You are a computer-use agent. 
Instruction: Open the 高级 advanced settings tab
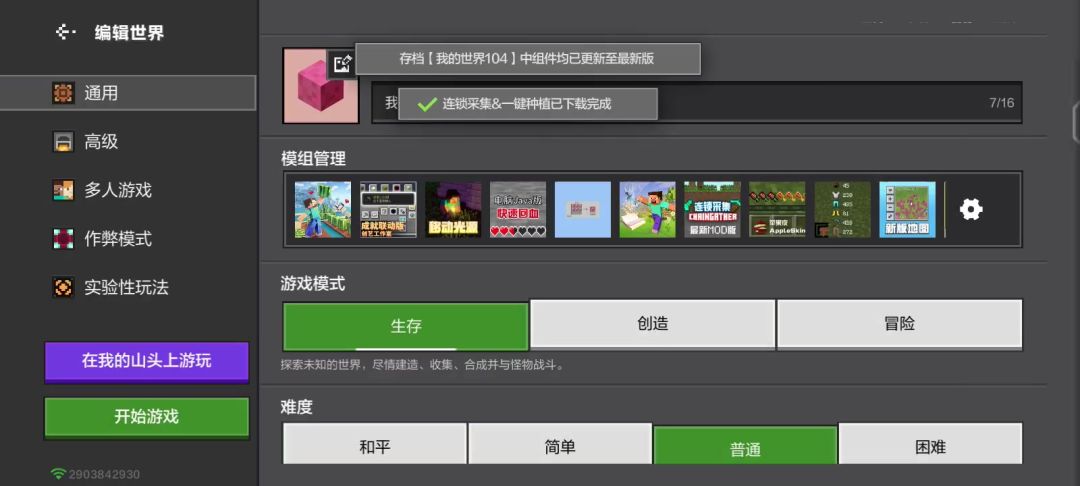[128, 142]
